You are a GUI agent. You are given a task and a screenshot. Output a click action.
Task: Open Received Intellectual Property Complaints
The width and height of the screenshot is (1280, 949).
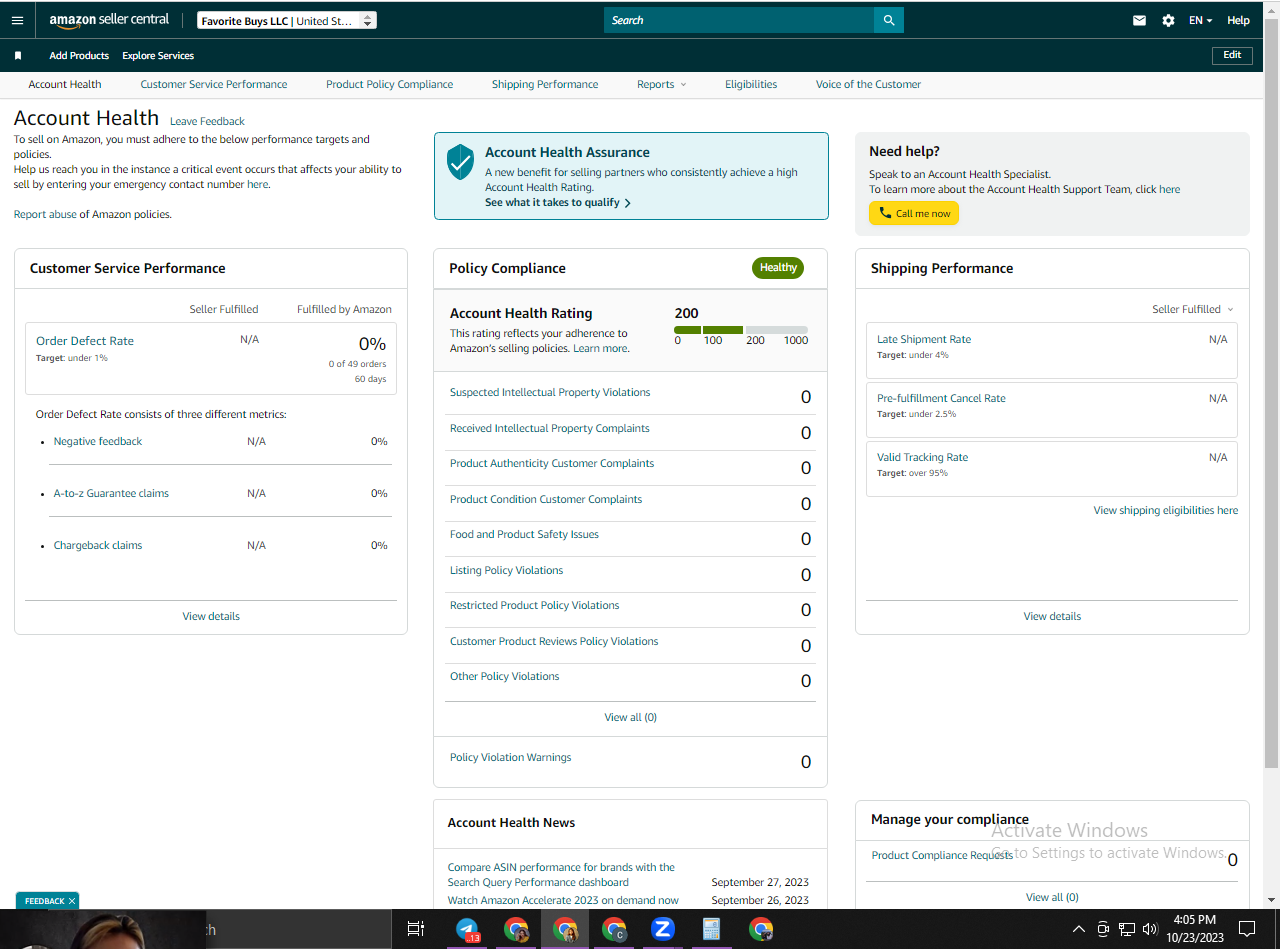pos(550,428)
